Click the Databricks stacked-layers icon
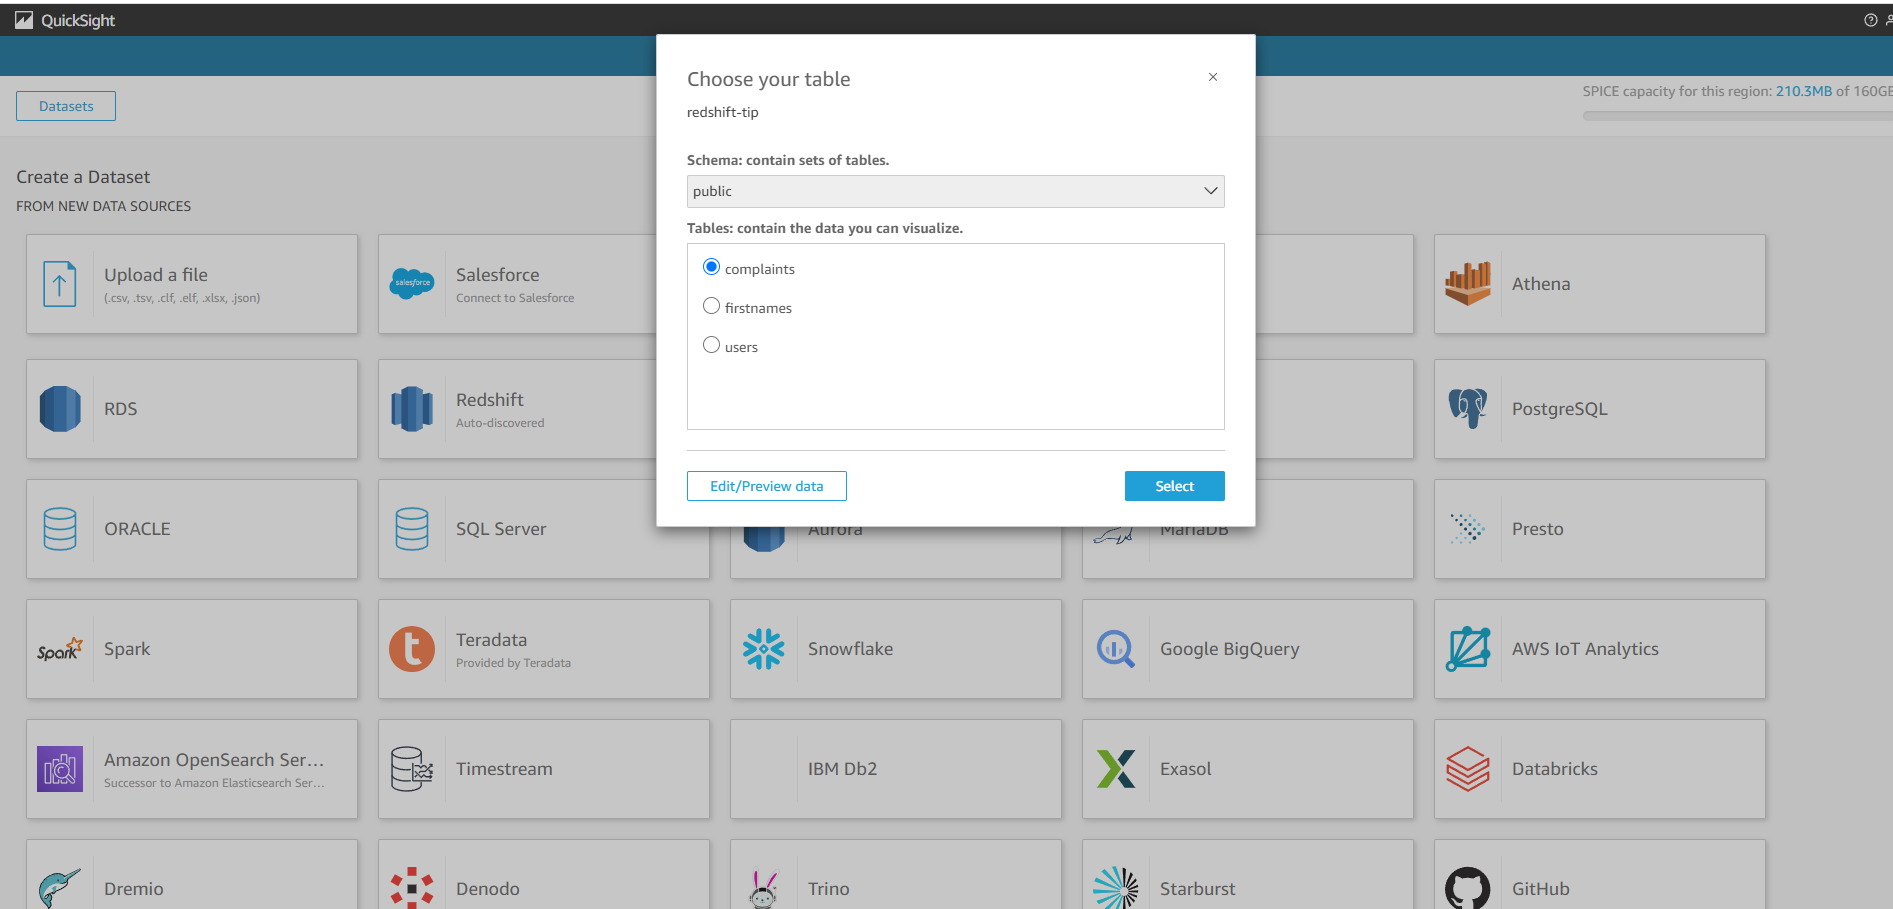This screenshot has height=909, width=1893. tap(1468, 769)
